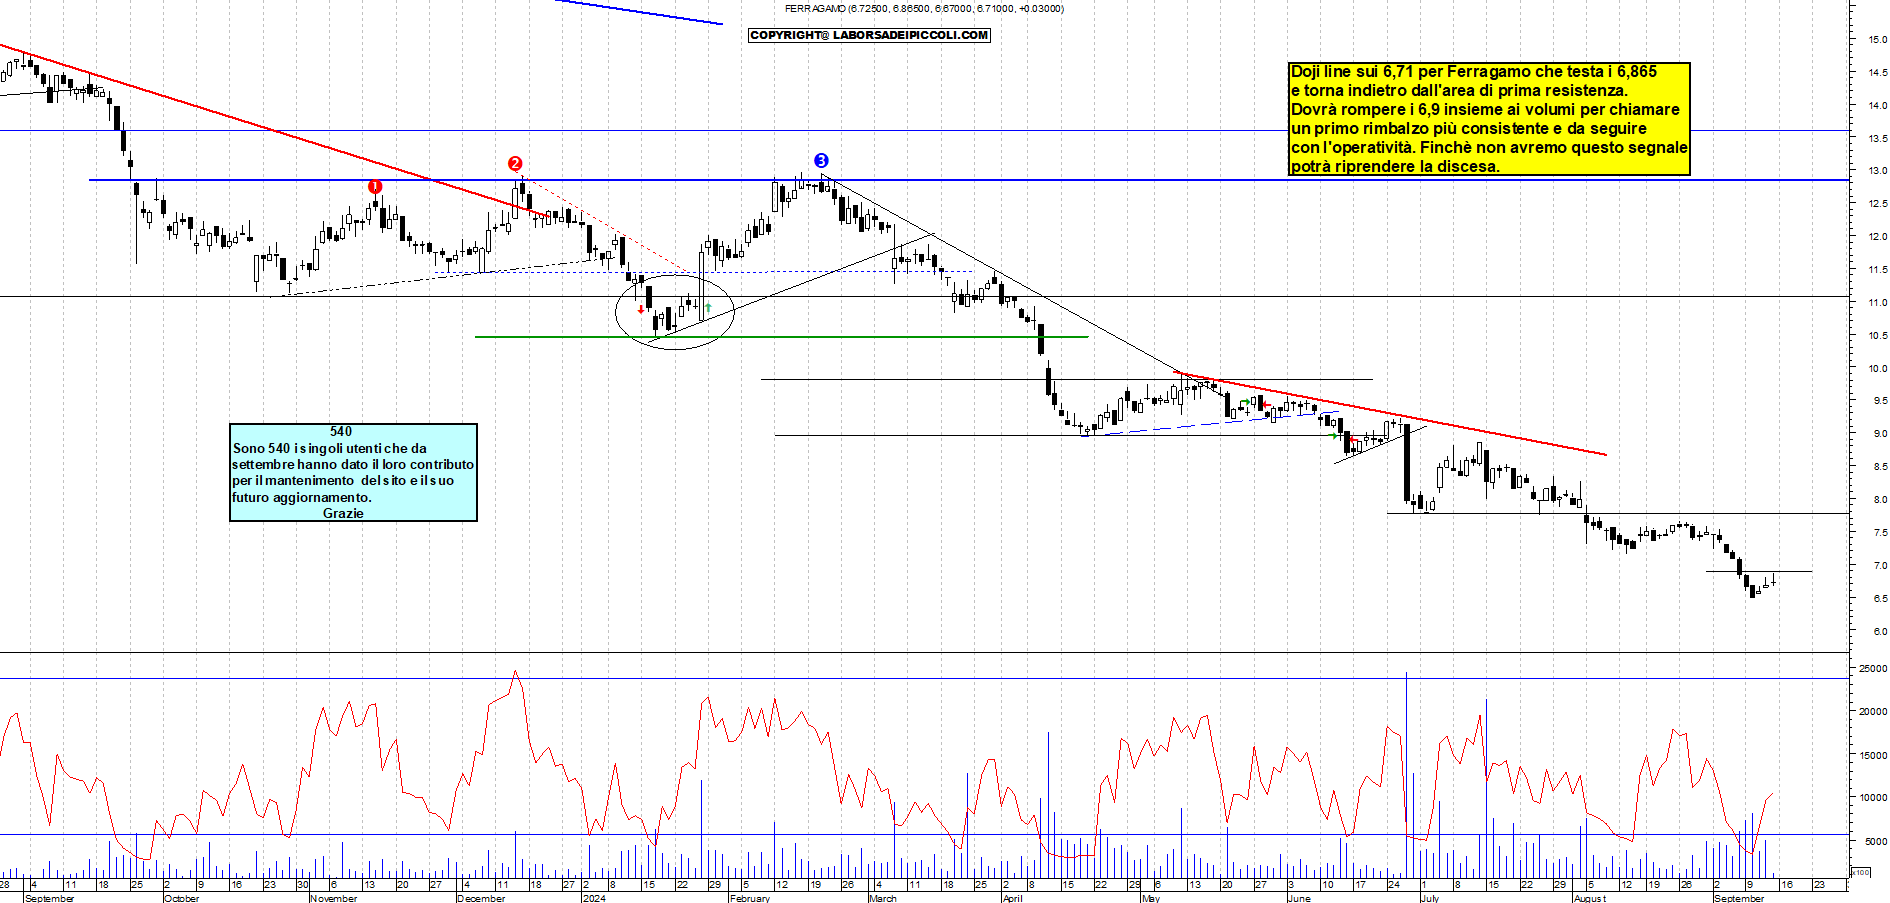The height and width of the screenshot is (903, 1890).
Task: Click the small red down arrow inside the ellipse
Action: [641, 309]
